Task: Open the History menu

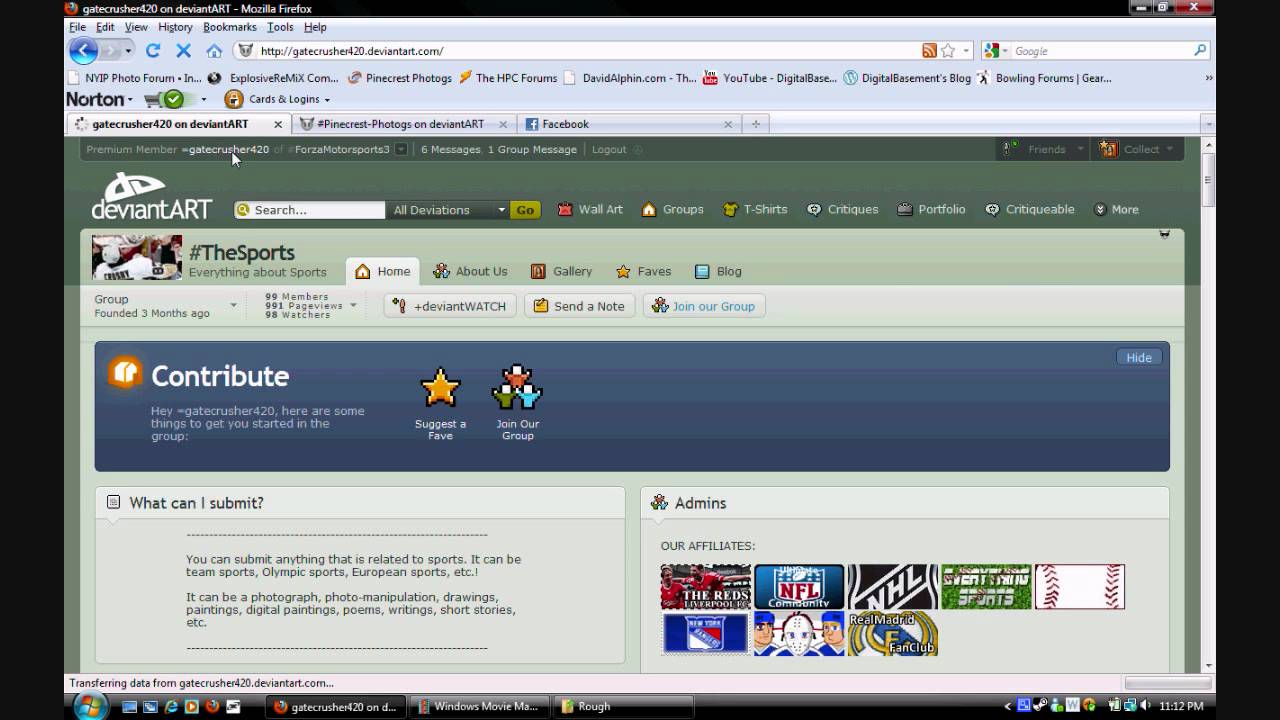Action: coord(175,27)
